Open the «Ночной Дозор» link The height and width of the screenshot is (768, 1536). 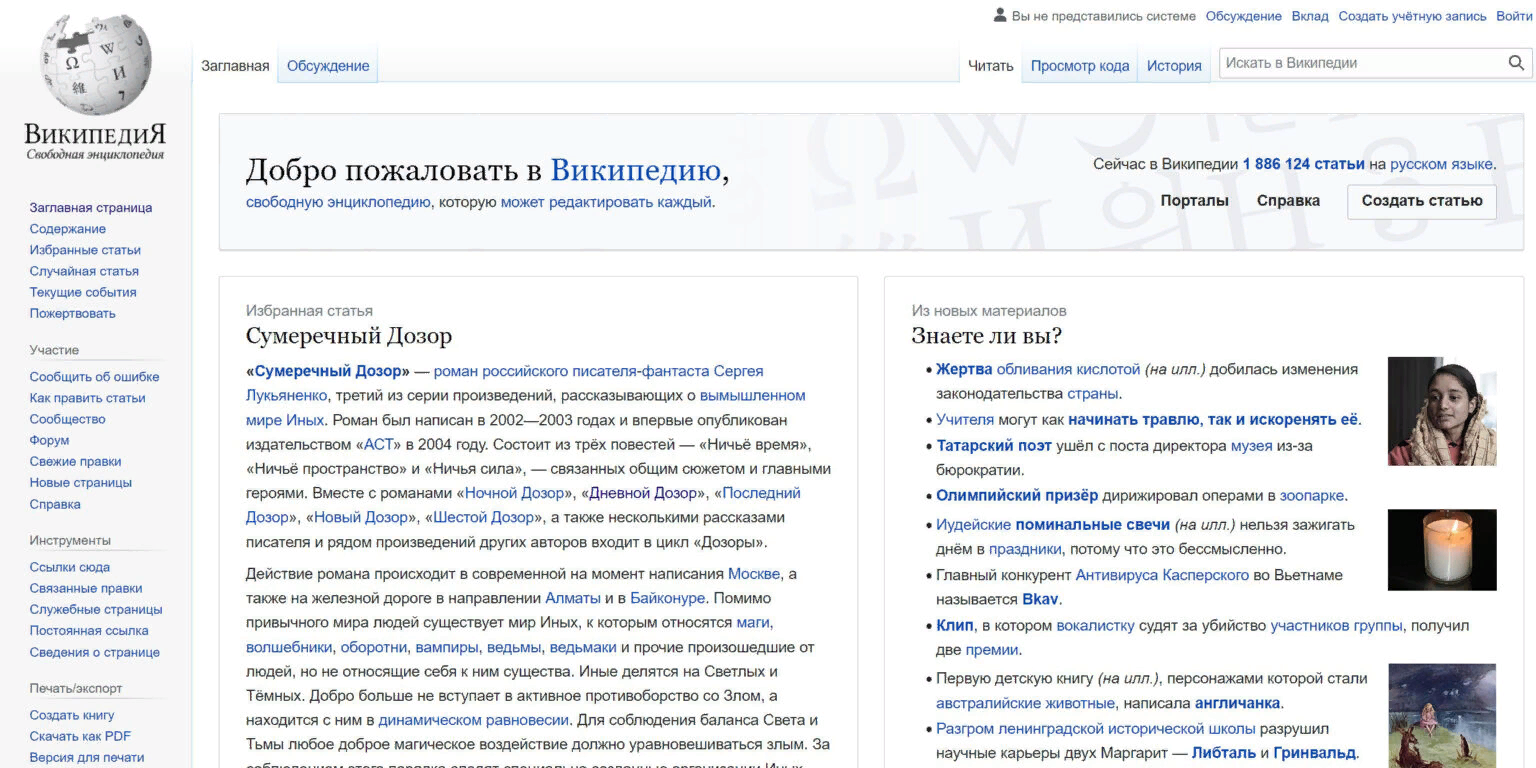[516, 493]
